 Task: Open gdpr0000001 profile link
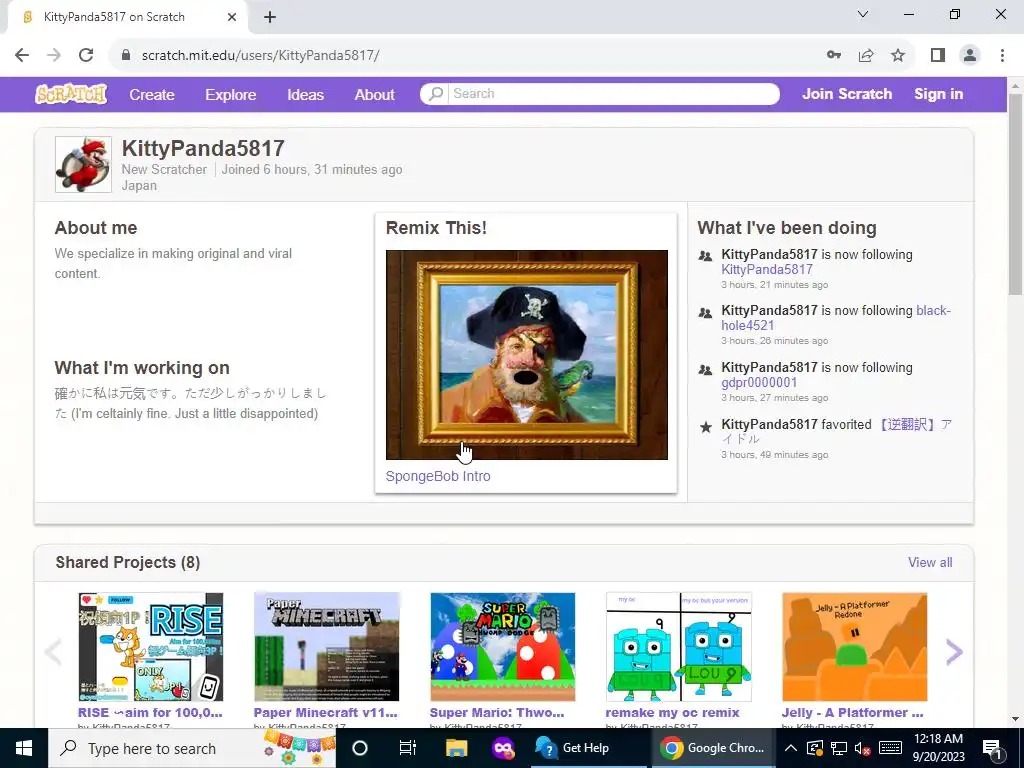(759, 382)
